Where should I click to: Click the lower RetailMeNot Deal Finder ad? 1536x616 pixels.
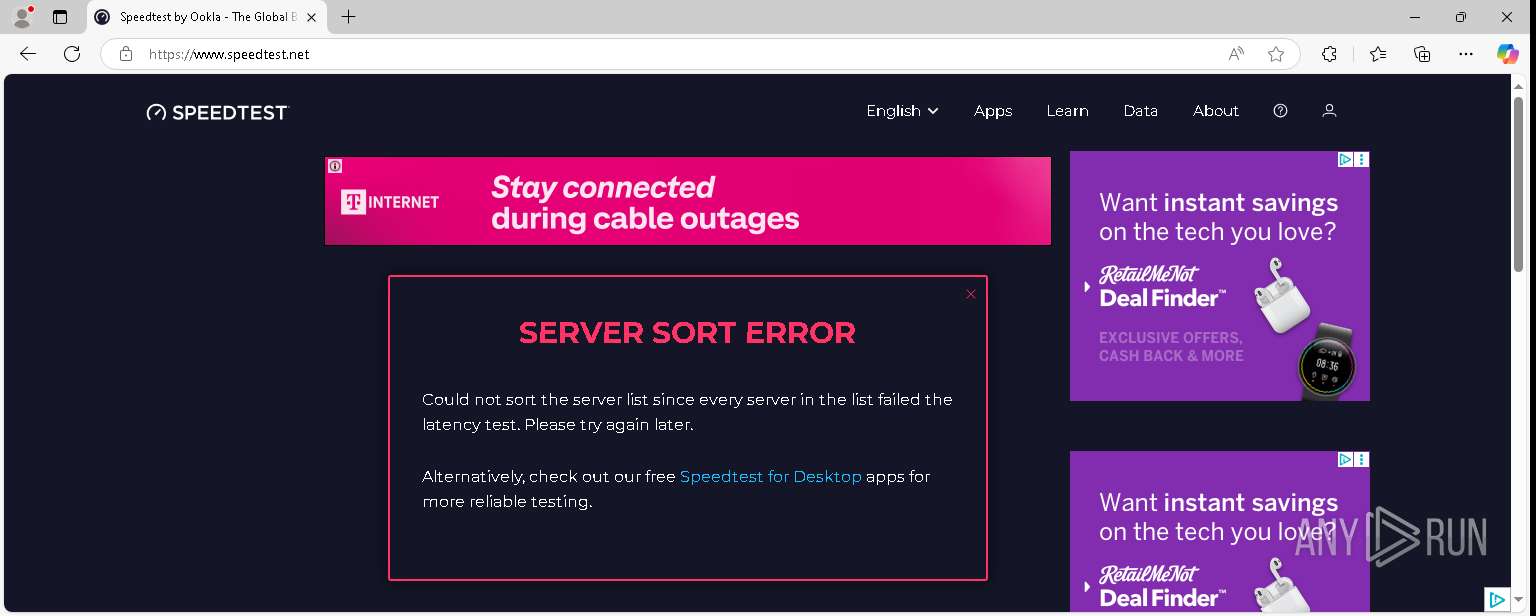[1220, 531]
